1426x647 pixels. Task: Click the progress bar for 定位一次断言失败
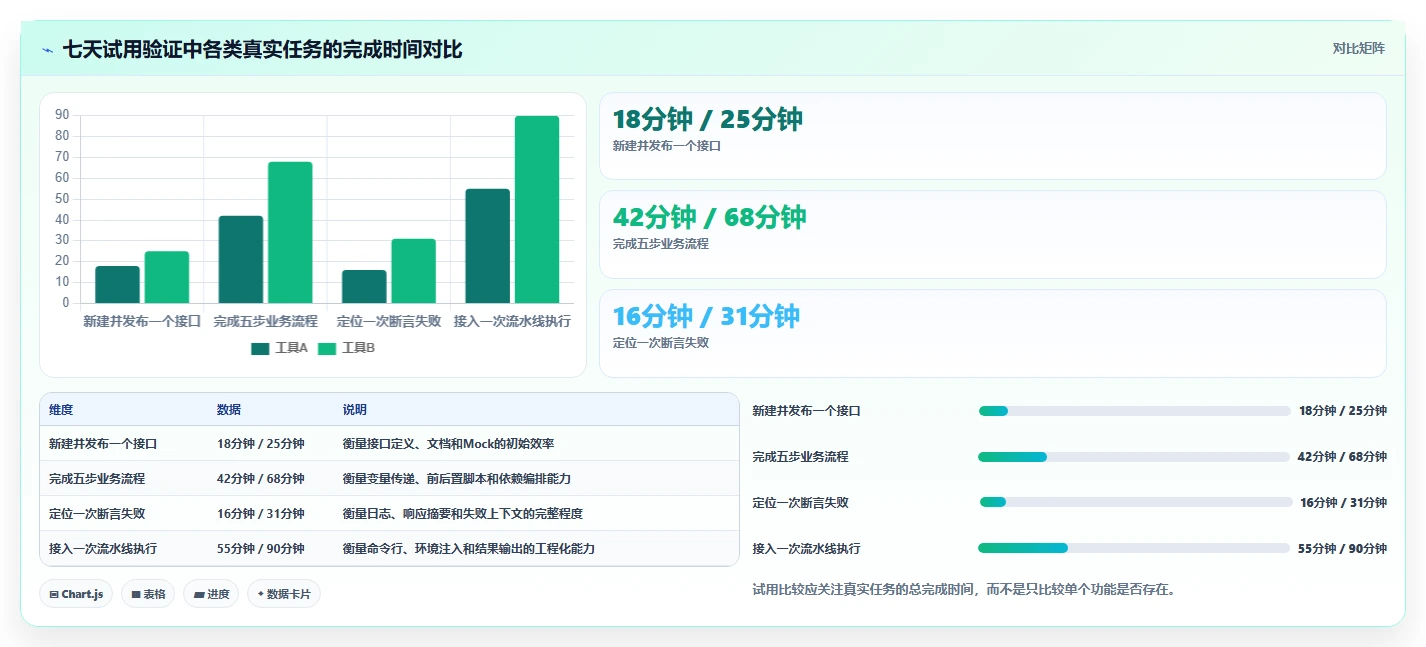(x=1136, y=502)
